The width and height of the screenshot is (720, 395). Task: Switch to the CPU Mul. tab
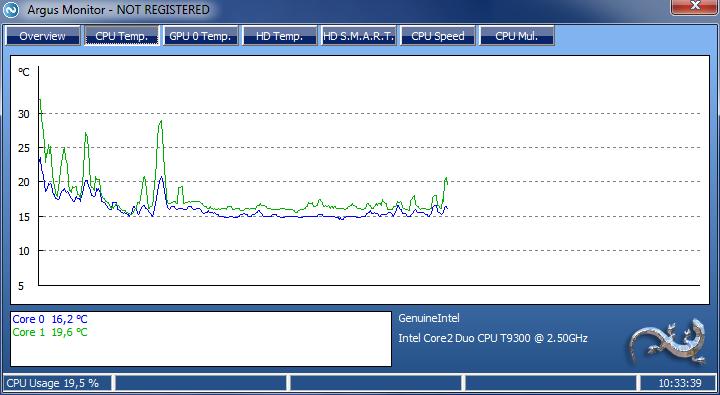pos(517,36)
